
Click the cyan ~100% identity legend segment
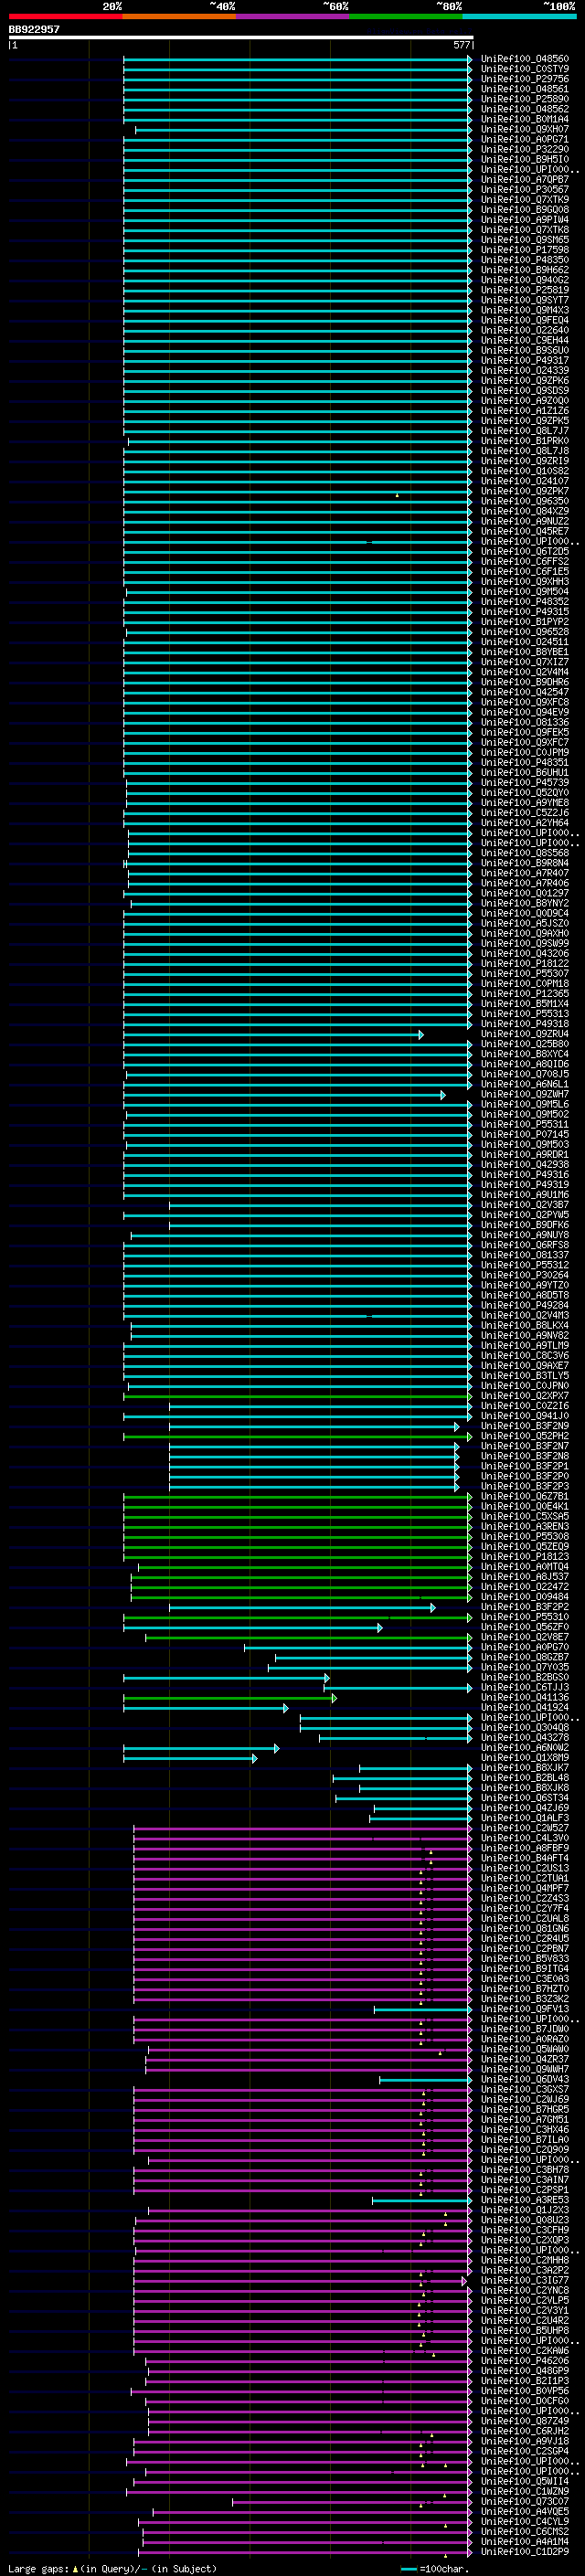(519, 16)
